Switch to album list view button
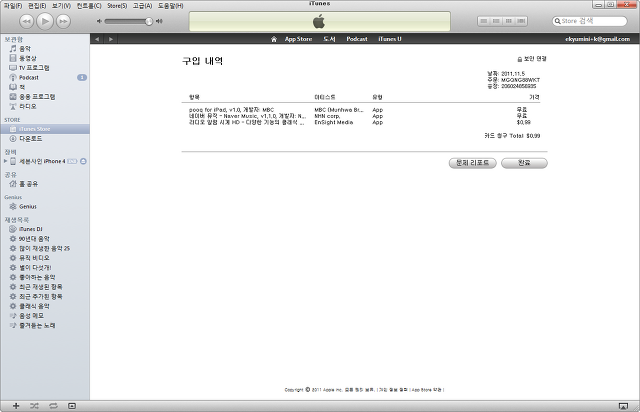This screenshot has width=640, height=412. coord(496,21)
